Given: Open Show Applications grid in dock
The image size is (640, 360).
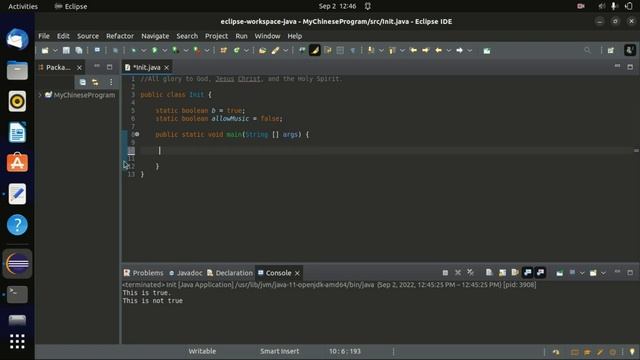Looking at the screenshot, I should click(17, 341).
